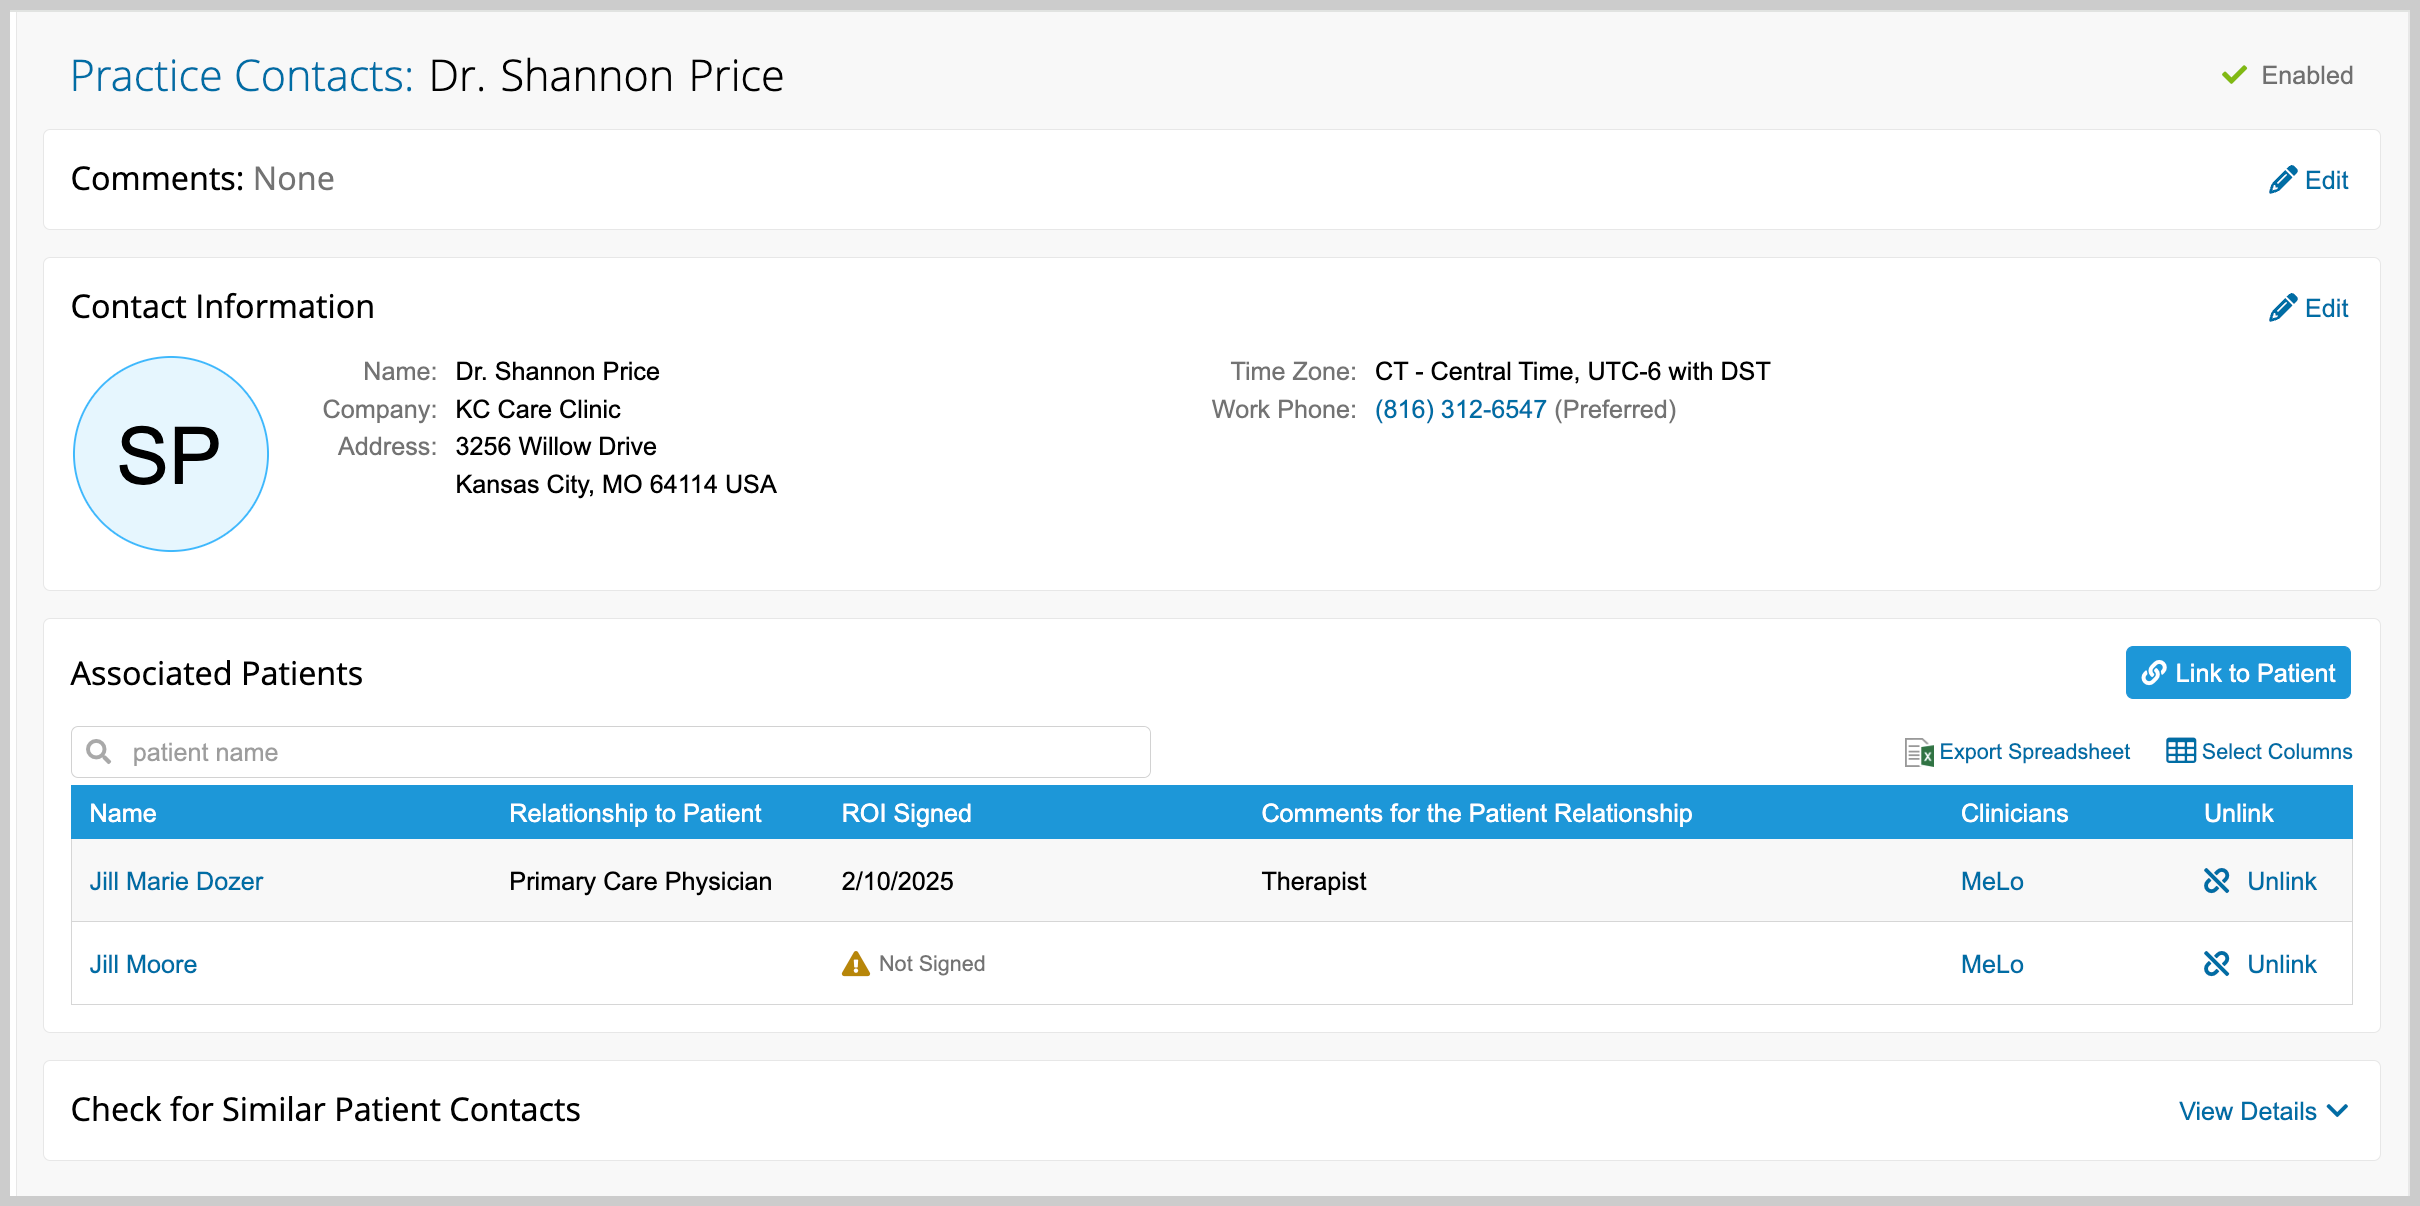Image resolution: width=2420 pixels, height=1206 pixels.
Task: Click 'Therapist' comment cell
Action: coord(1313,881)
